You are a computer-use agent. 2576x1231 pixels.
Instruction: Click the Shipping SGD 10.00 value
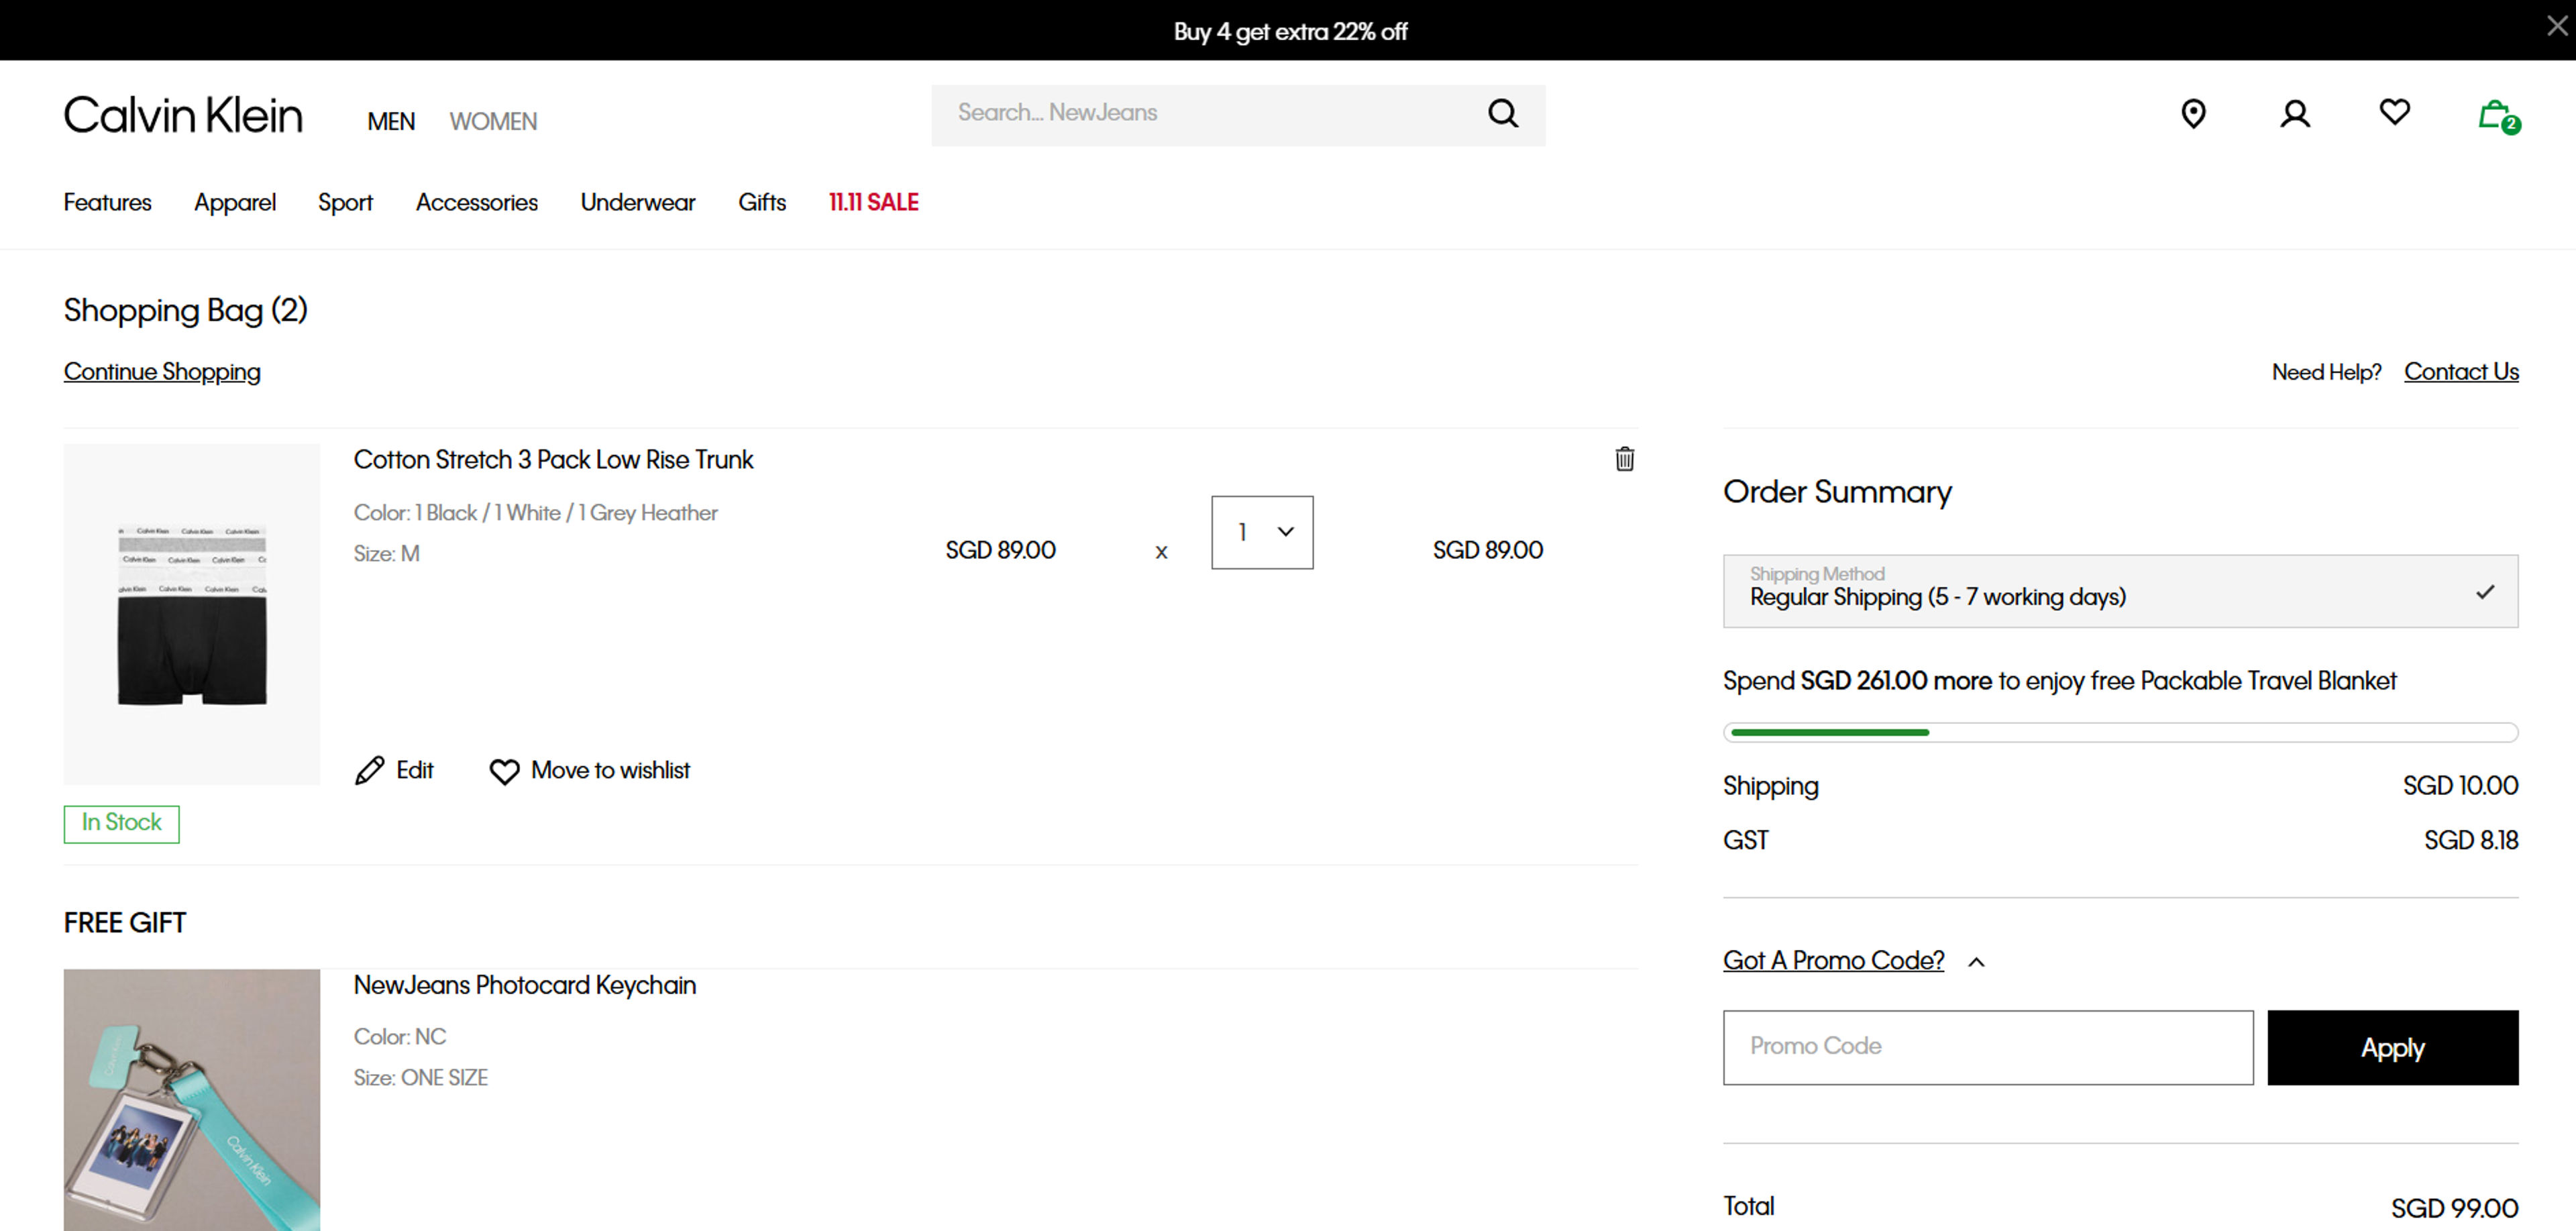click(x=2460, y=785)
